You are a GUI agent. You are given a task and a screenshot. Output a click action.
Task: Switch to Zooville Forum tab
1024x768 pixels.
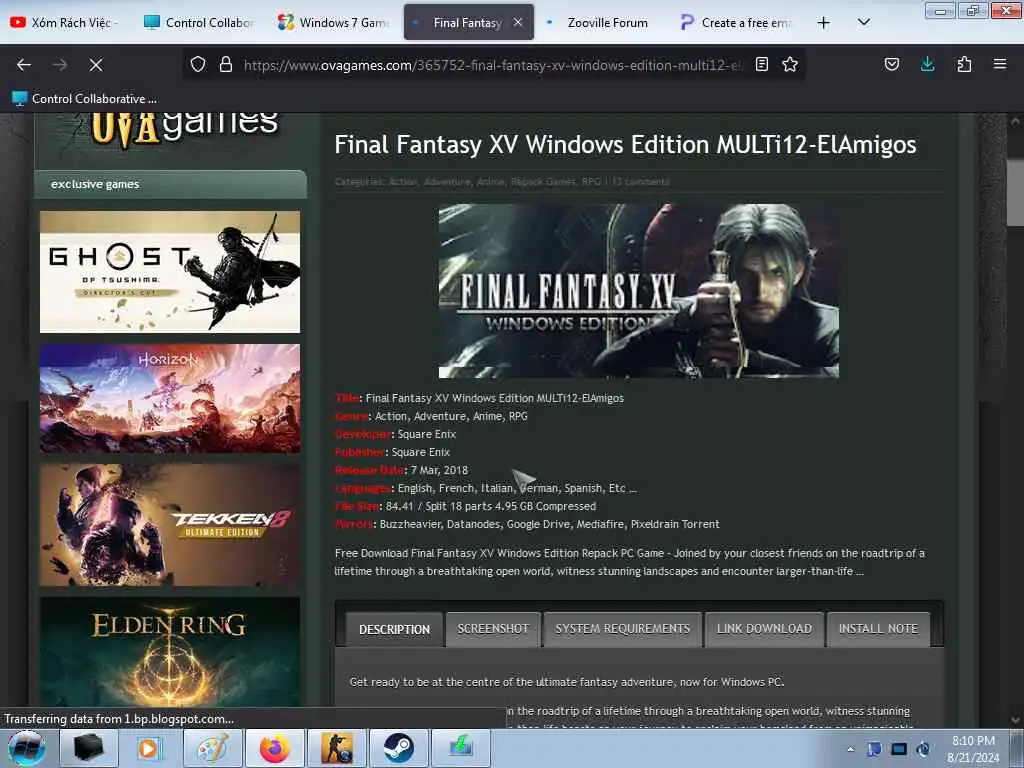(602, 22)
